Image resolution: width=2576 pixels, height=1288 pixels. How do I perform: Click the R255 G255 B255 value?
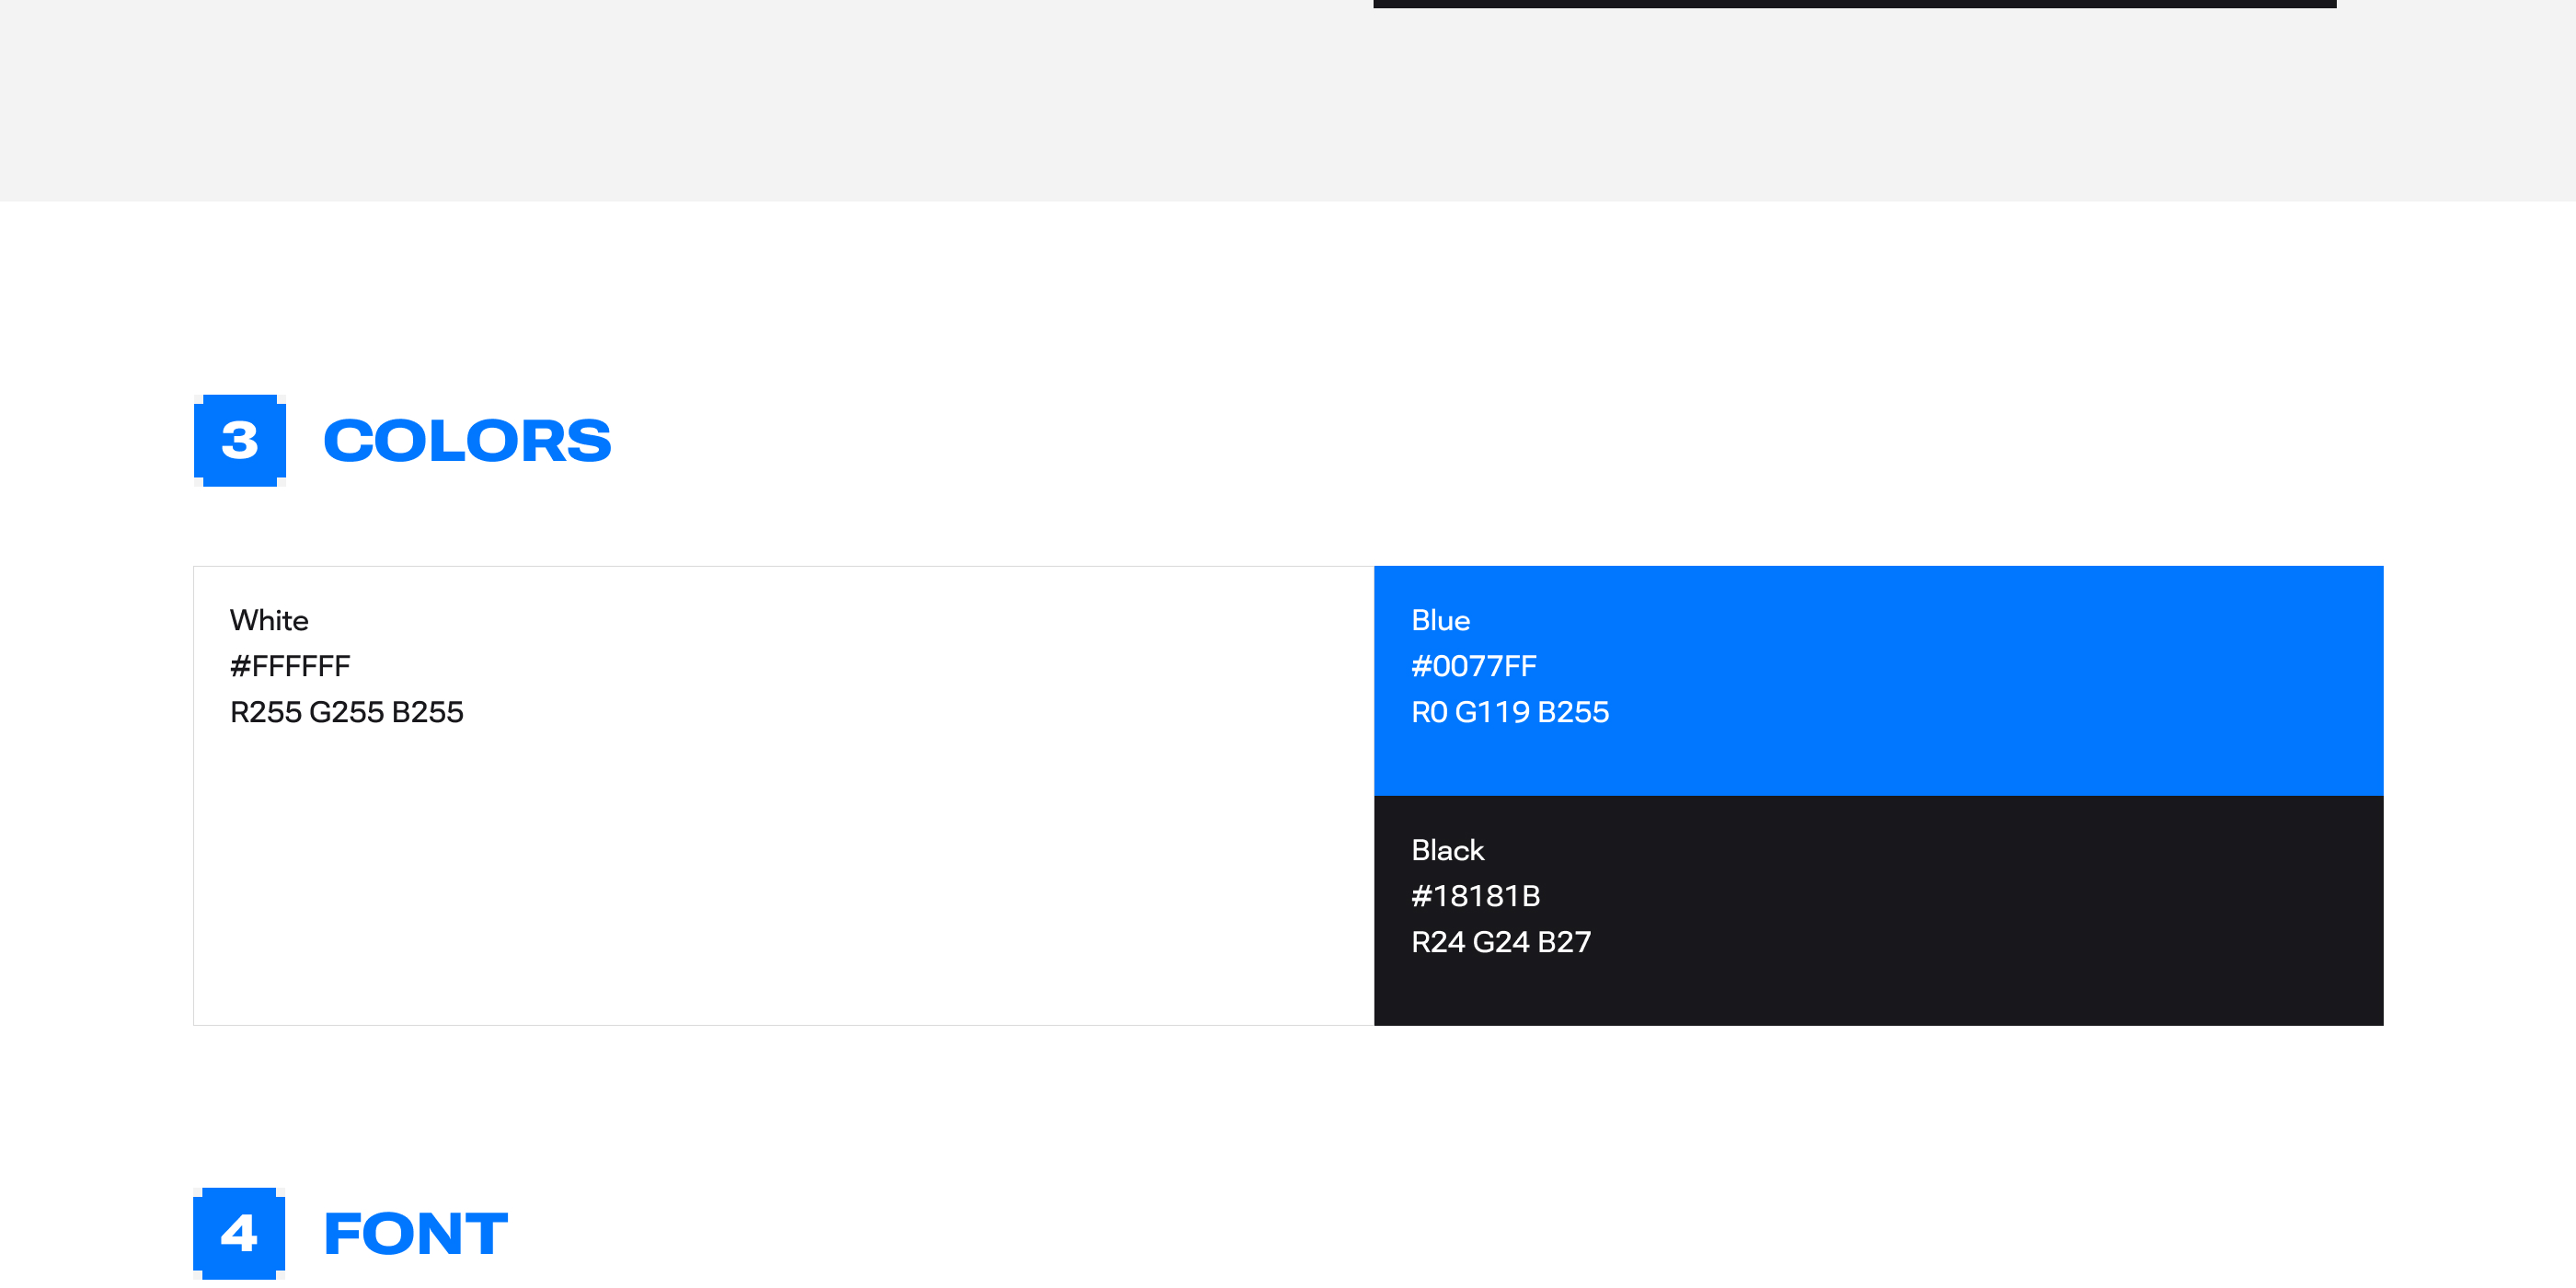pos(347,712)
